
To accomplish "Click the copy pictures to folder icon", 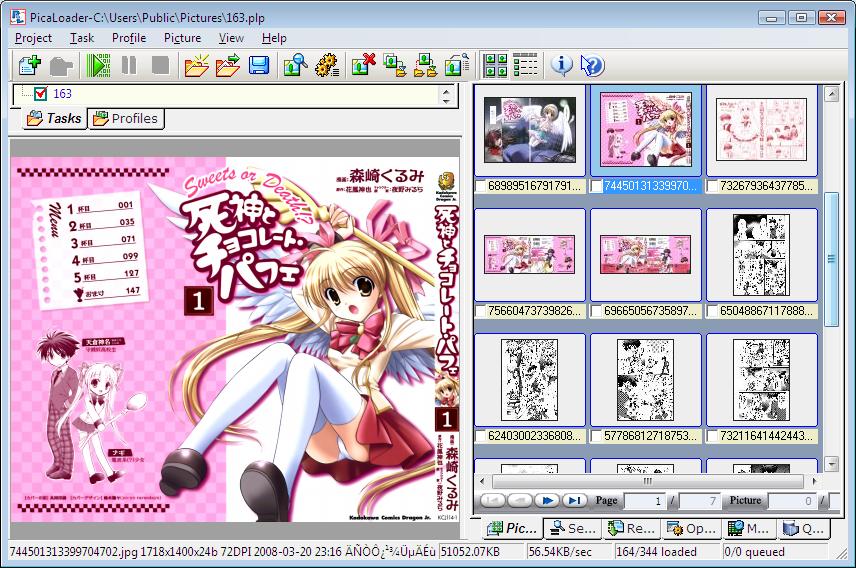I will (x=395, y=66).
